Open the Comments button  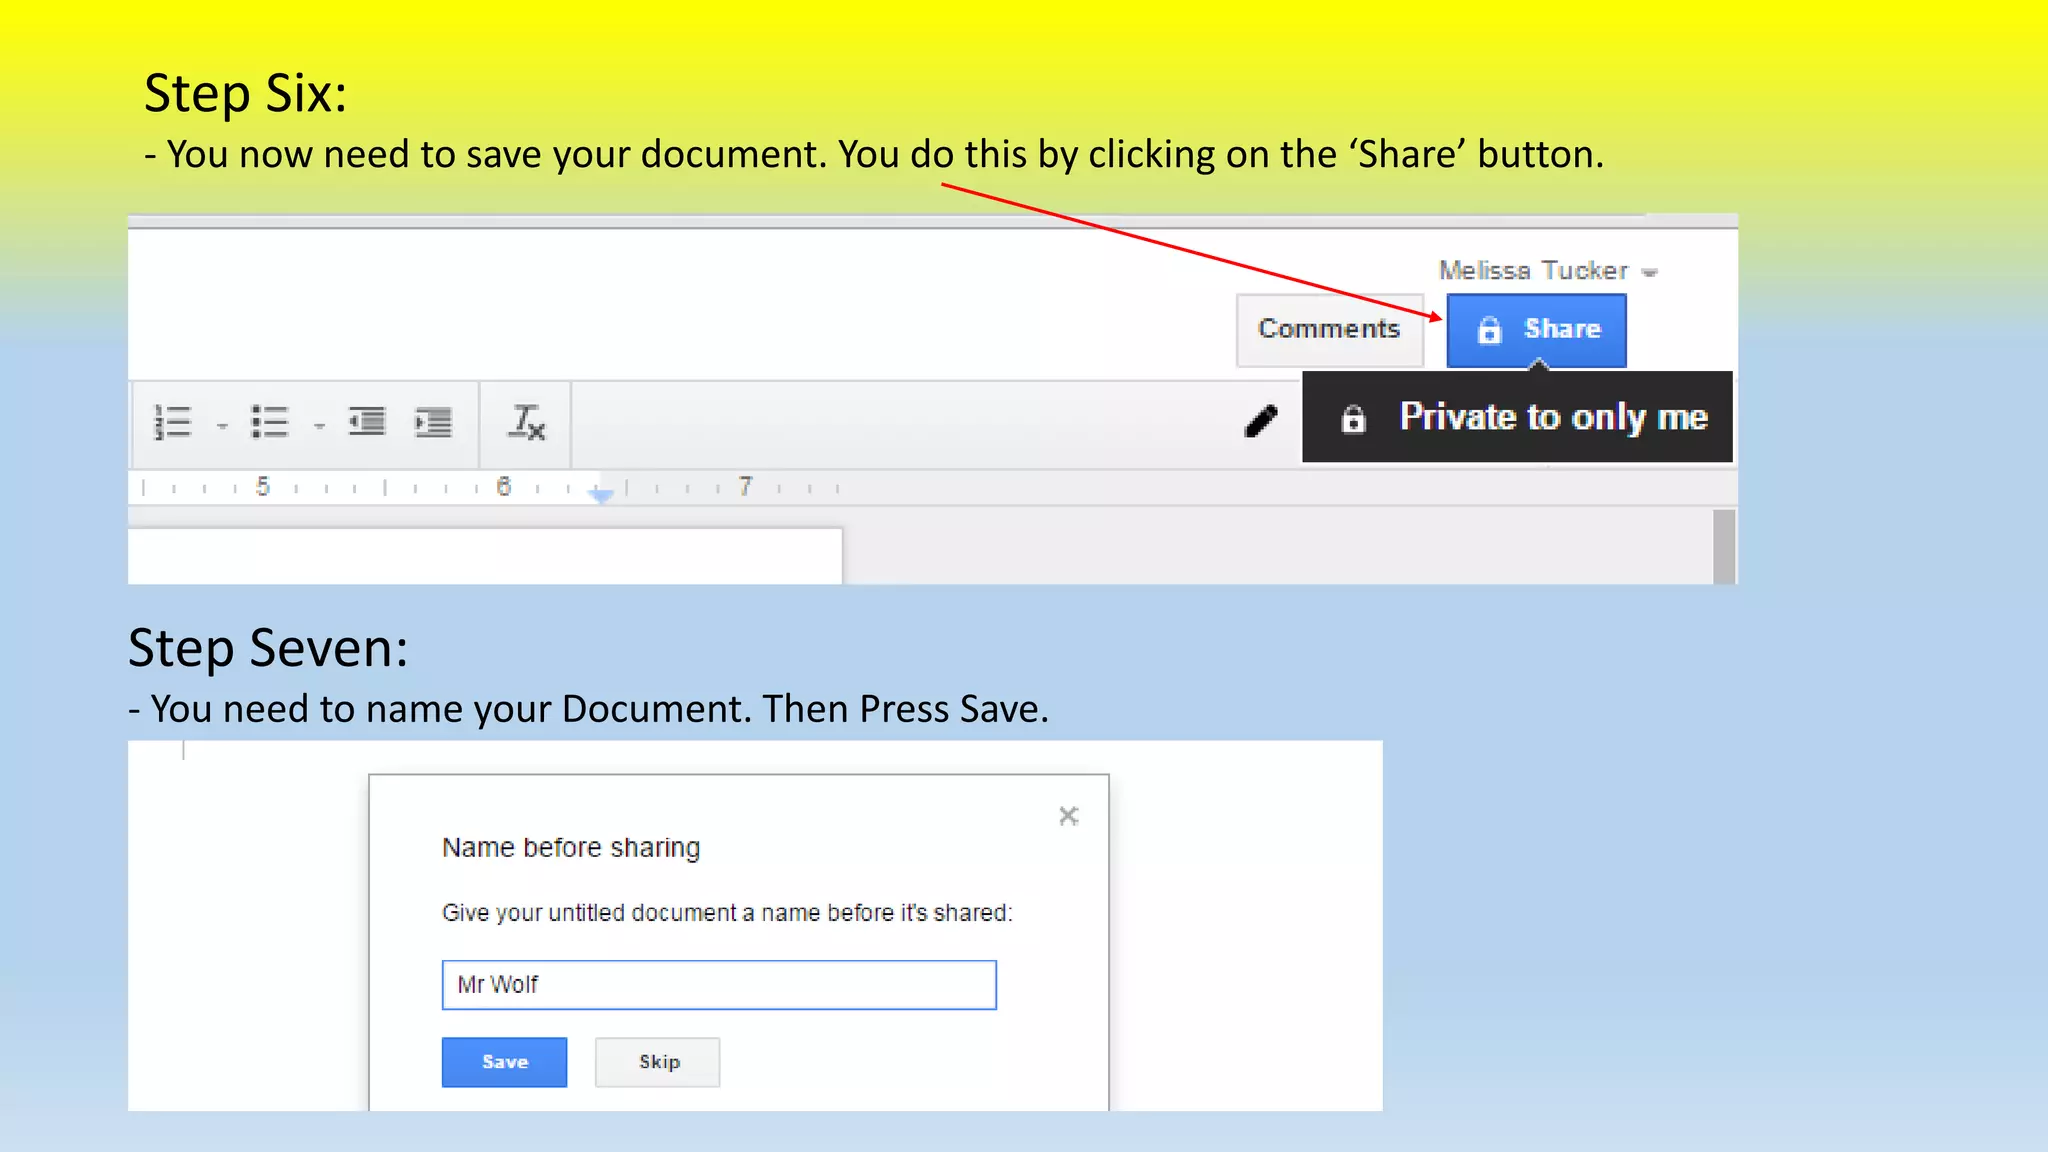click(1329, 330)
